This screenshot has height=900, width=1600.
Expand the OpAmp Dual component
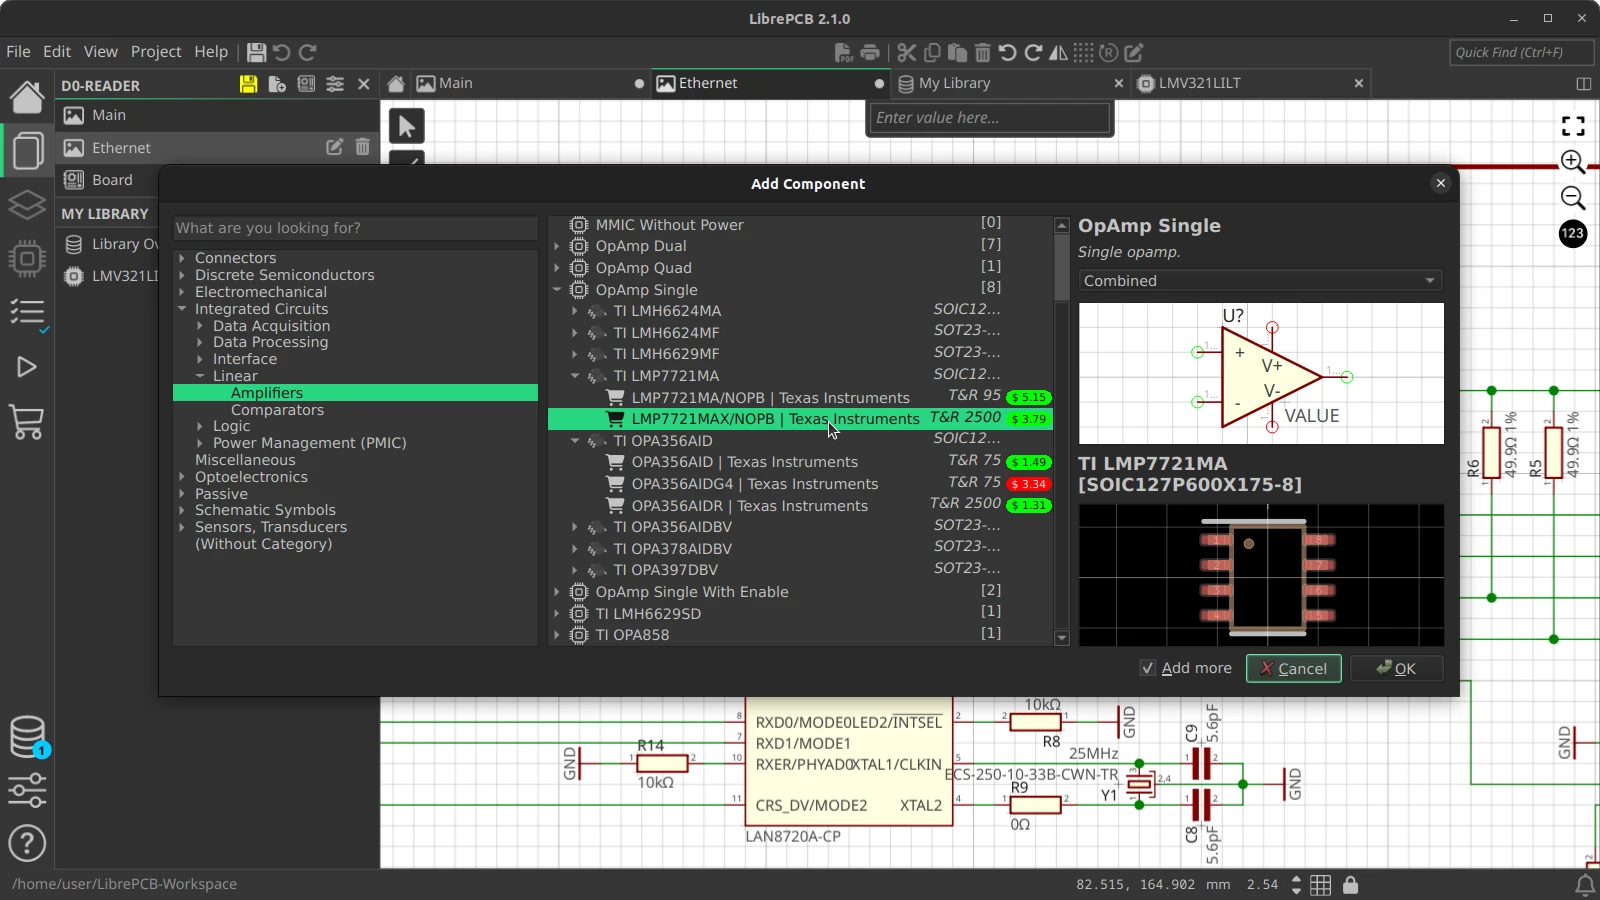(557, 246)
